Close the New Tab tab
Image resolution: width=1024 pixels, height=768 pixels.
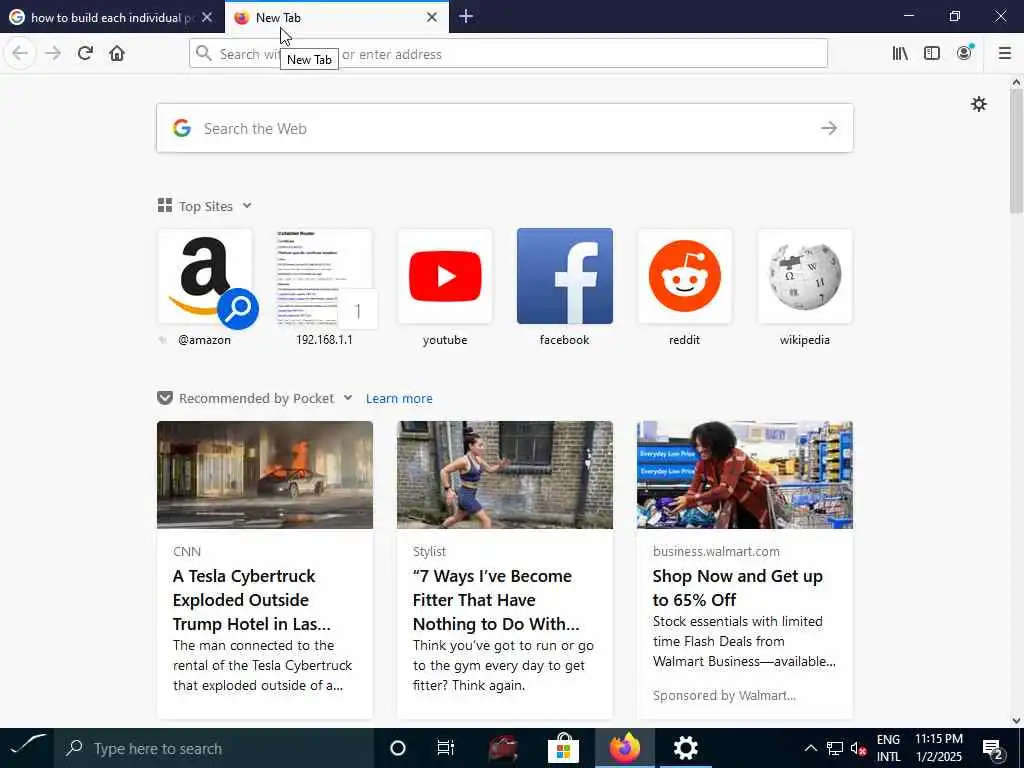(x=432, y=18)
